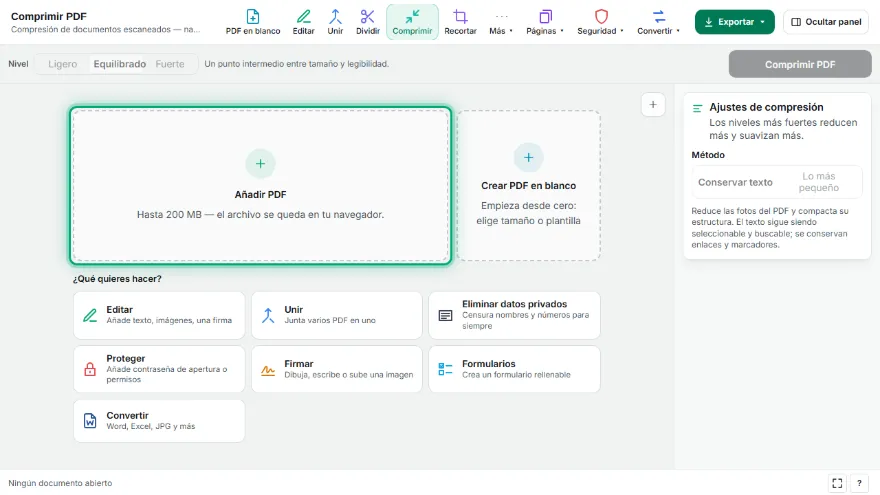Select the Editar tool in toolbar
Screen dimensions: 880x495
pyautogui.click(x=303, y=22)
